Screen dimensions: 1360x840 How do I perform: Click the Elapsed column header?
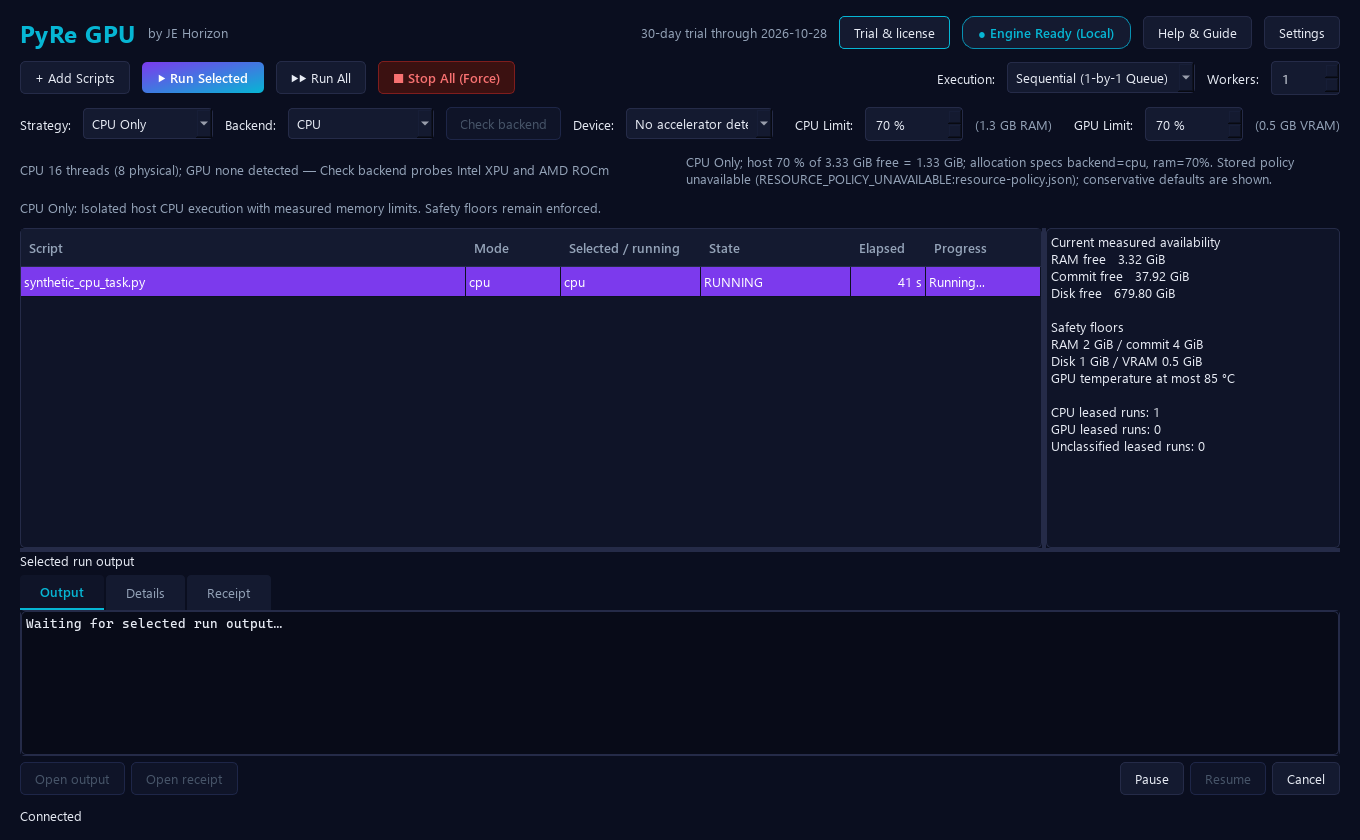tap(888, 248)
